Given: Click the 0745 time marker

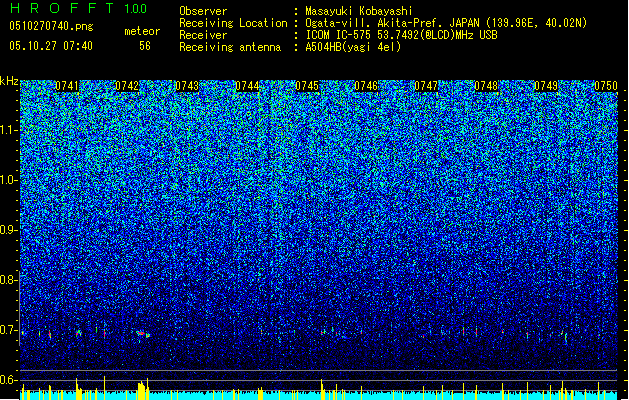Looking at the screenshot, I should [307, 86].
